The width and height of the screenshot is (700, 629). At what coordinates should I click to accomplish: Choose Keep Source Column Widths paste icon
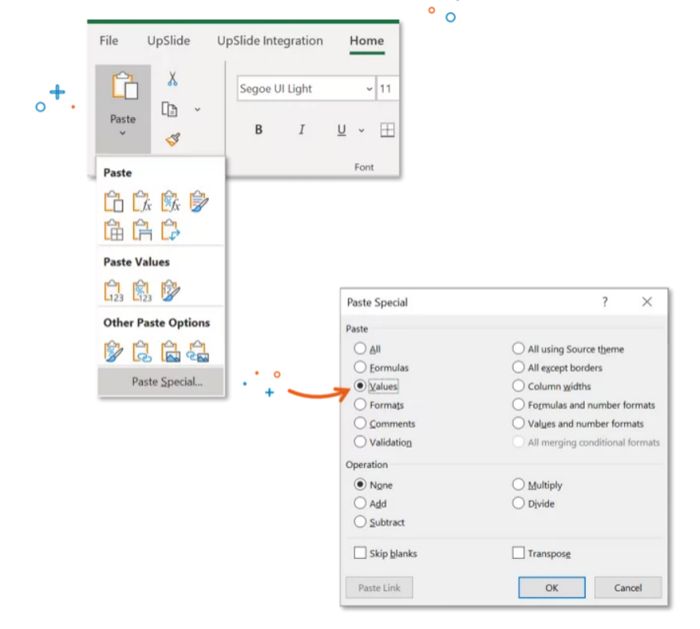click(142, 230)
